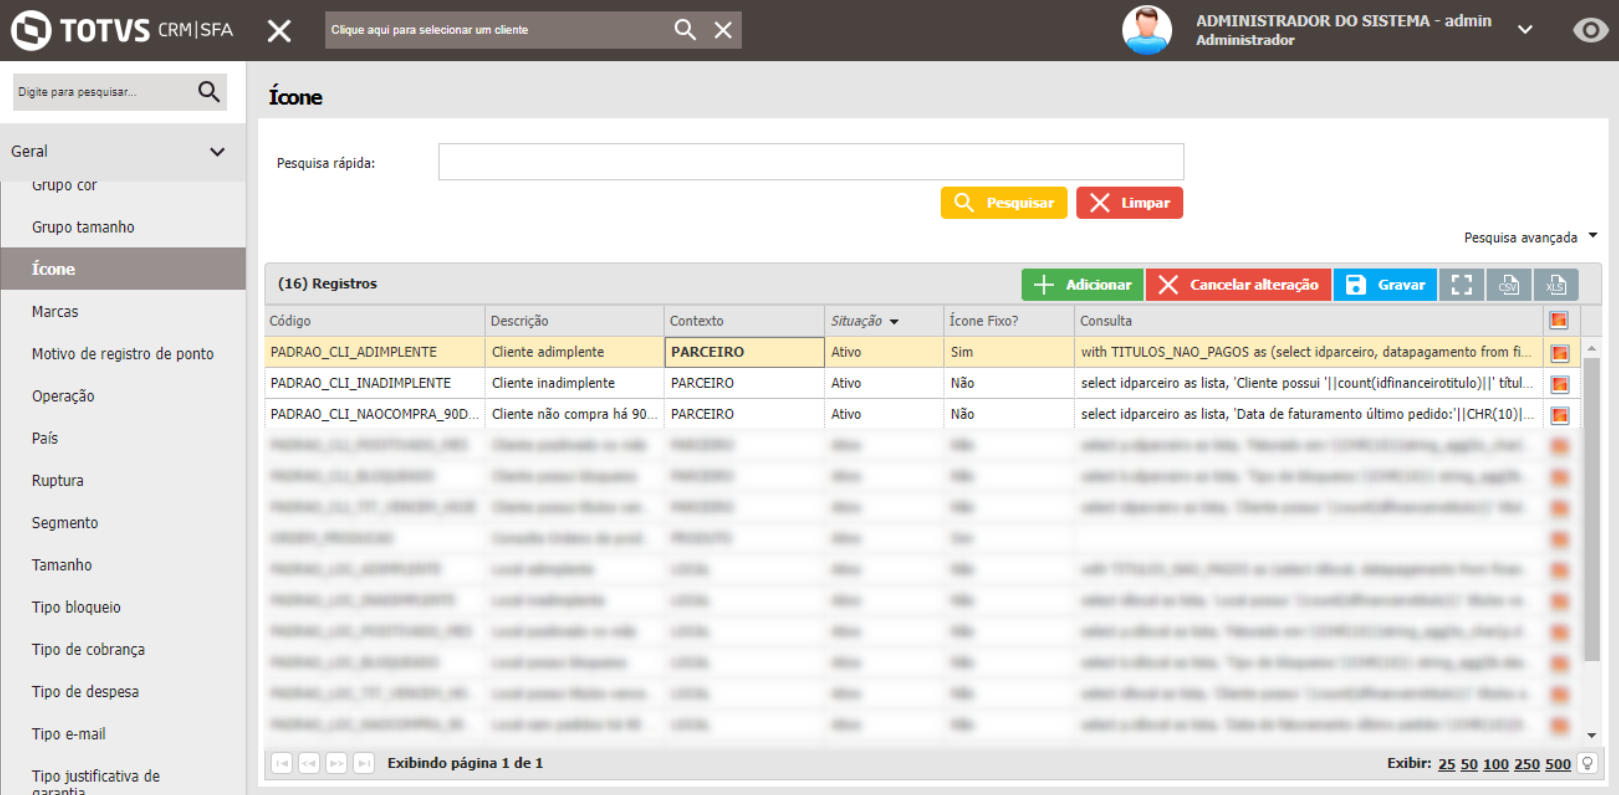Click the Gravar save button
This screenshot has width=1619, height=795.
[x=1386, y=285]
